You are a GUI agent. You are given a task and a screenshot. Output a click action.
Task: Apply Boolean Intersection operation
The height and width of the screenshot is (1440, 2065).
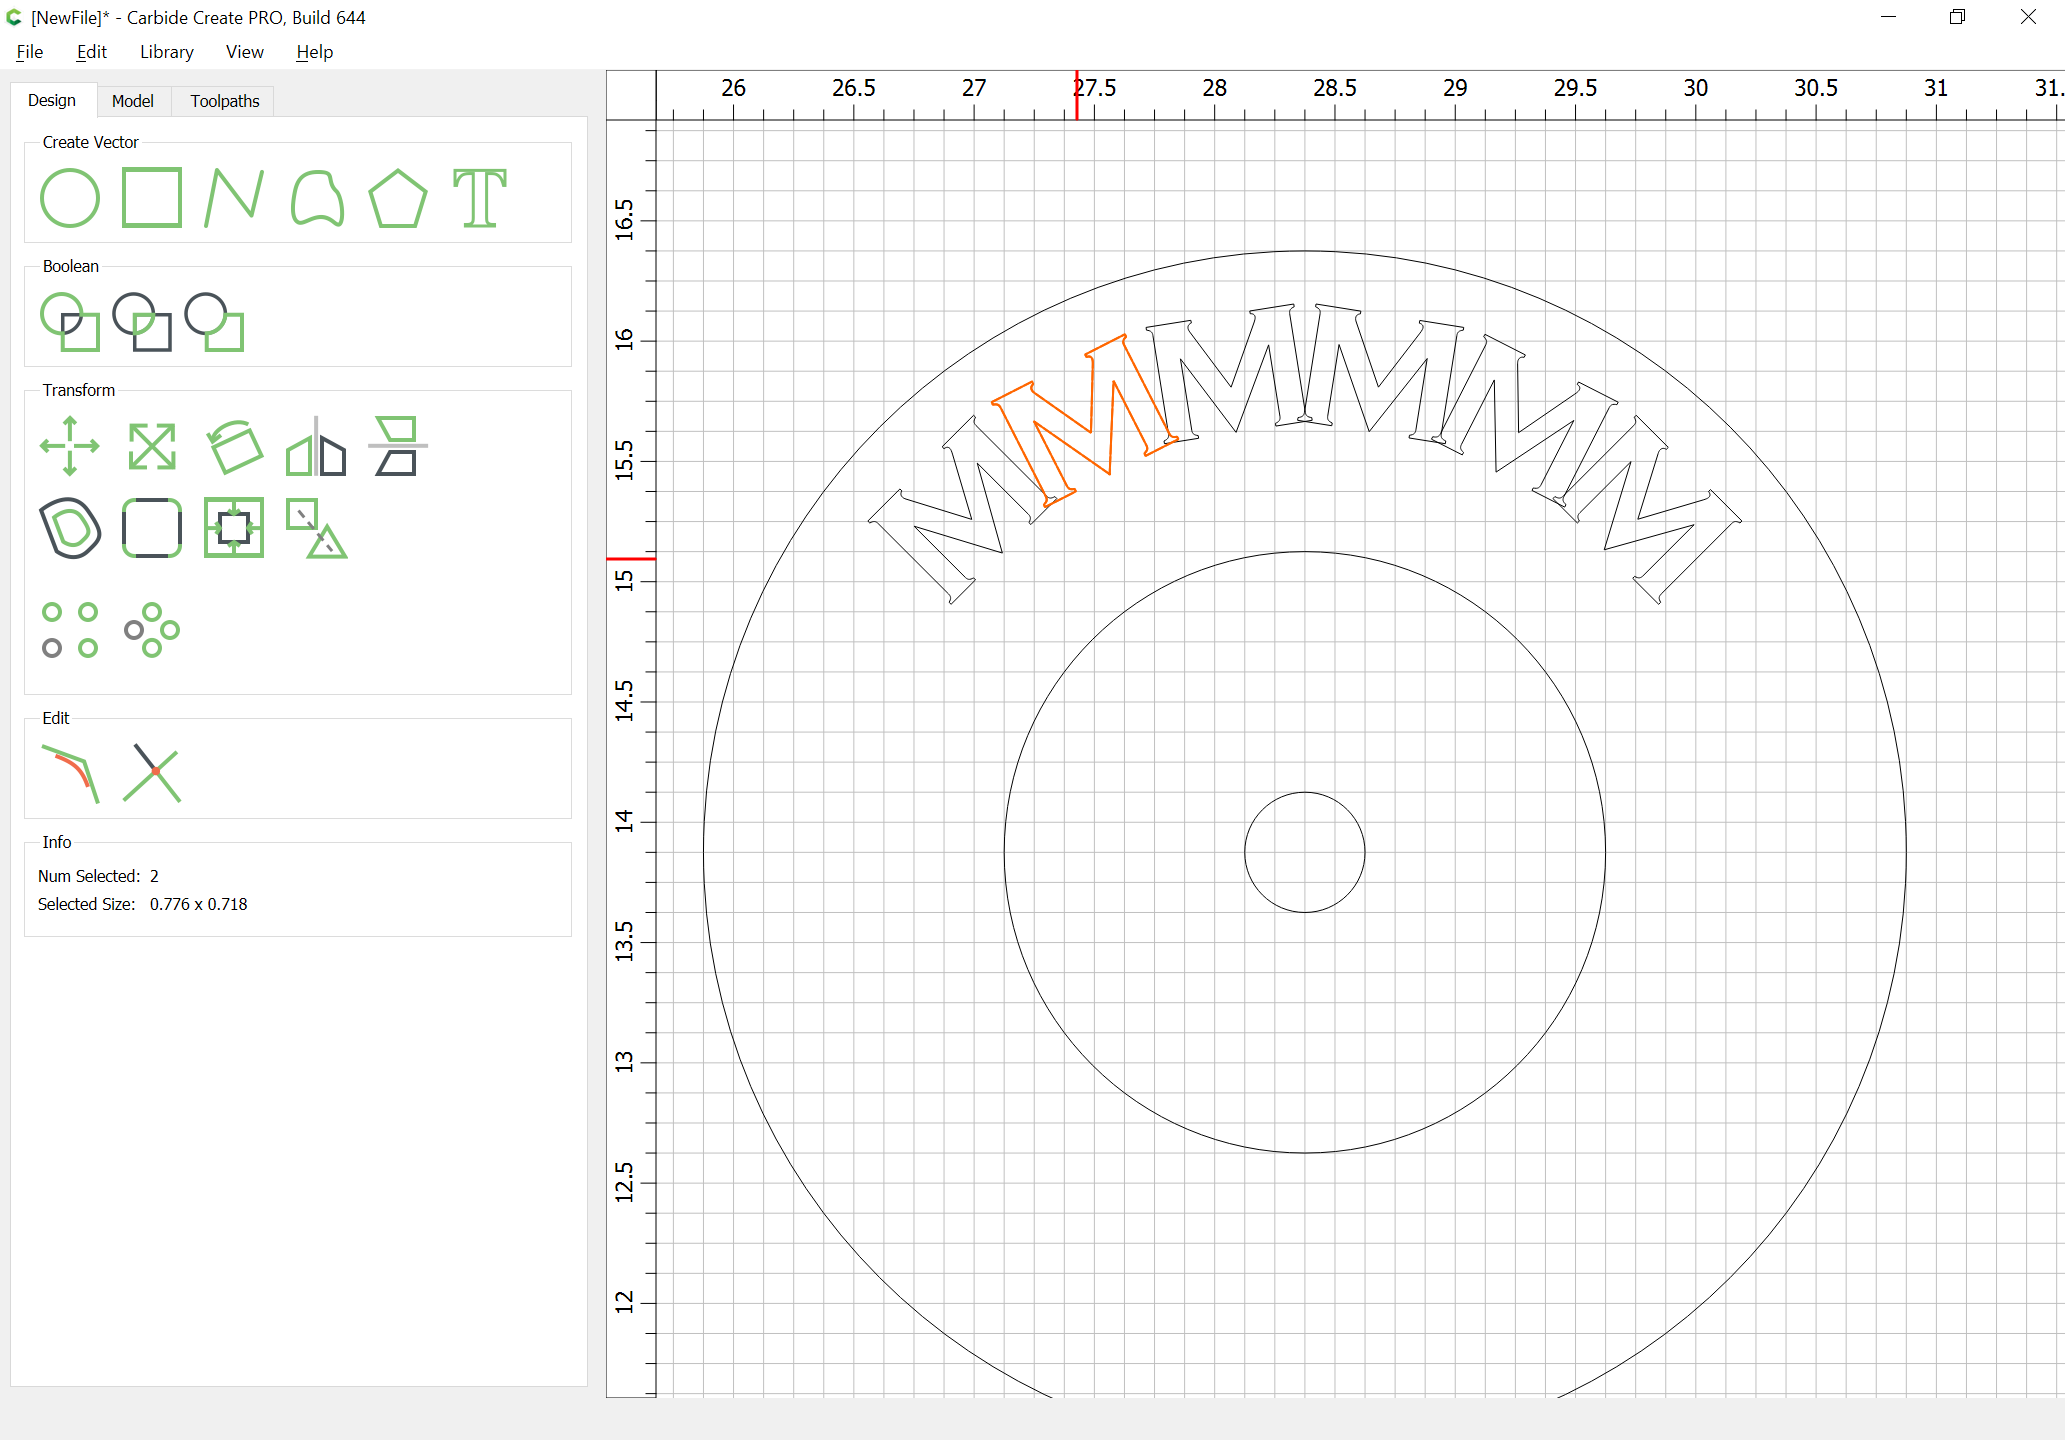coord(142,322)
